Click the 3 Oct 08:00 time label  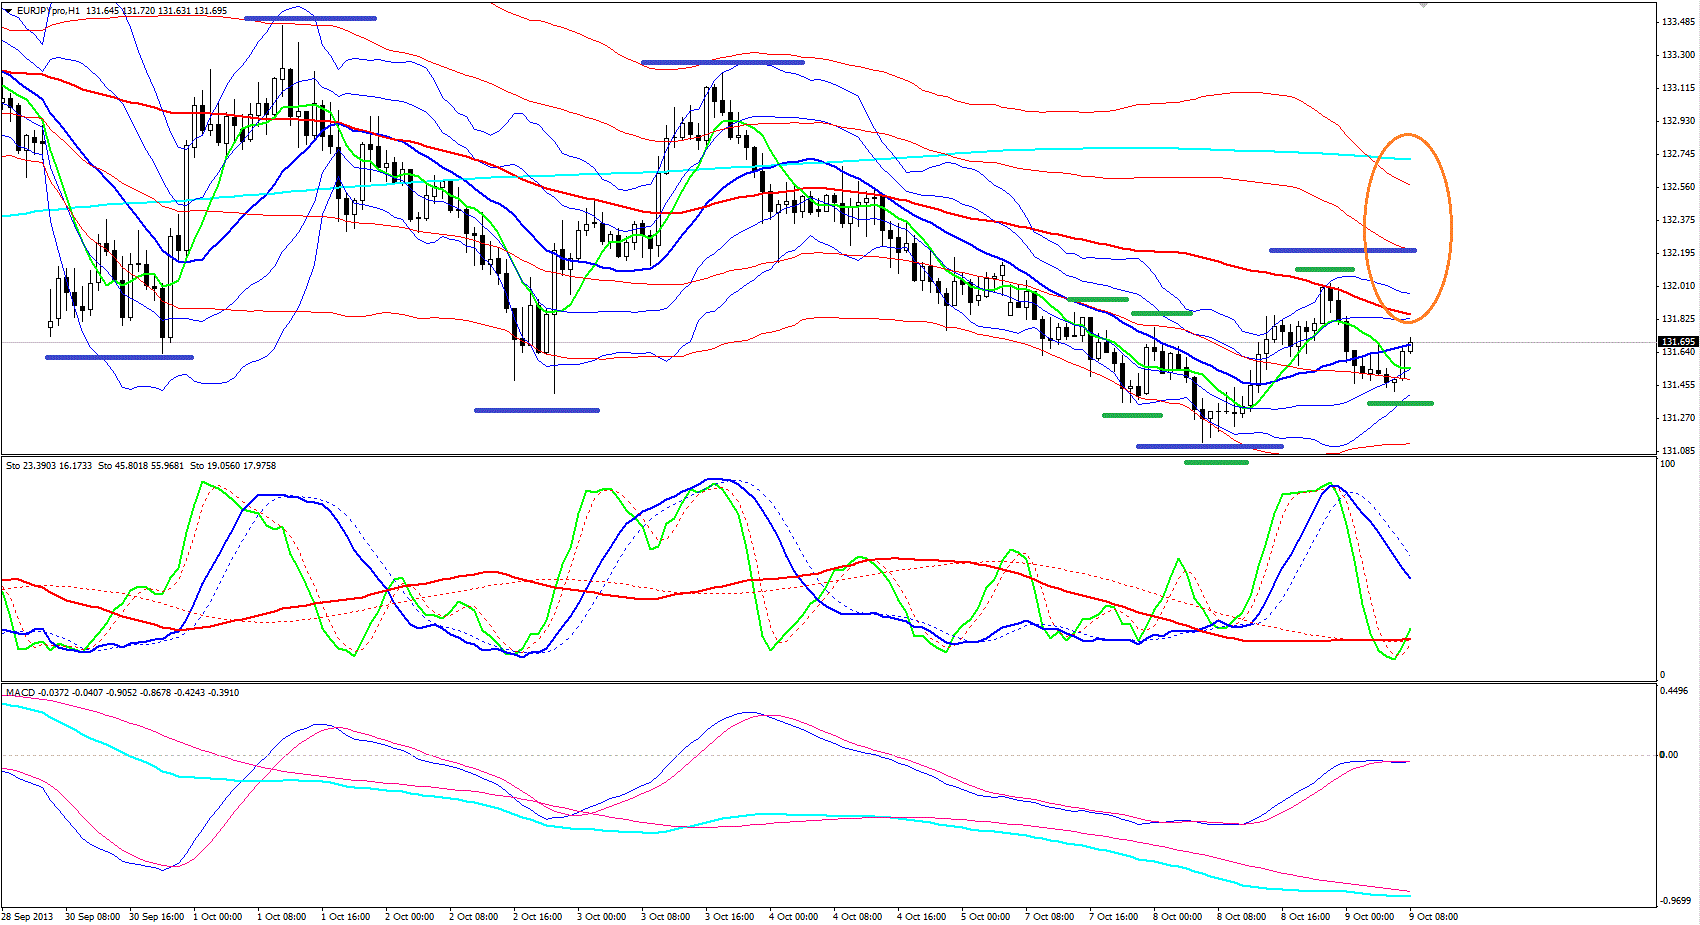pos(665,917)
